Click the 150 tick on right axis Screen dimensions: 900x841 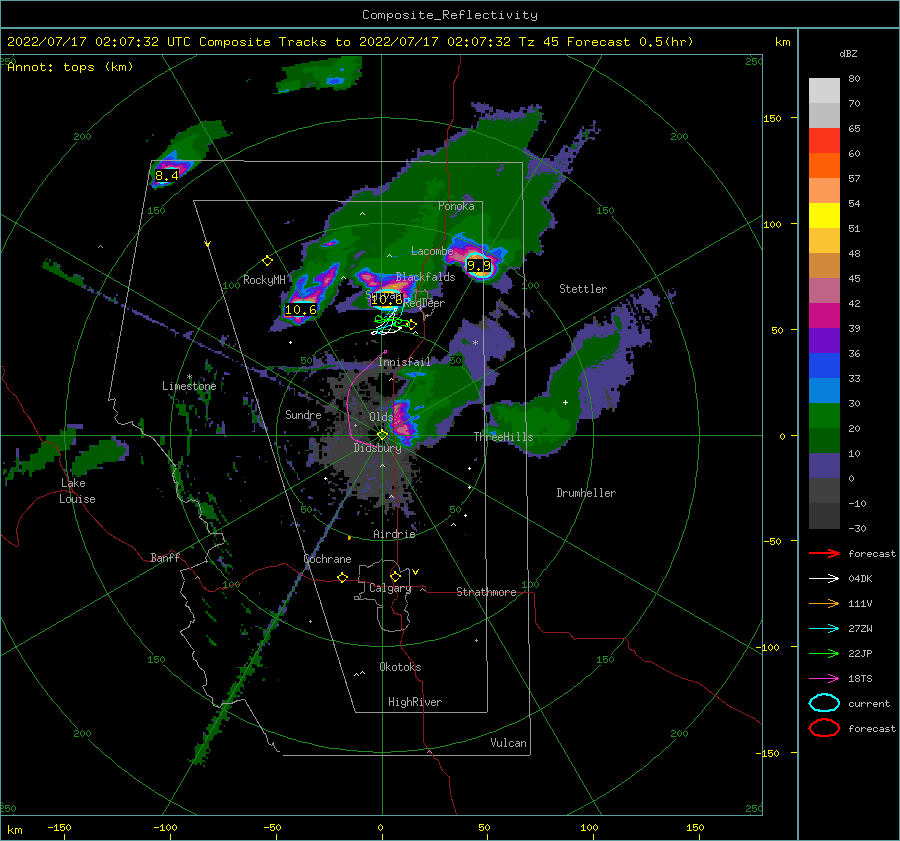[x=772, y=118]
